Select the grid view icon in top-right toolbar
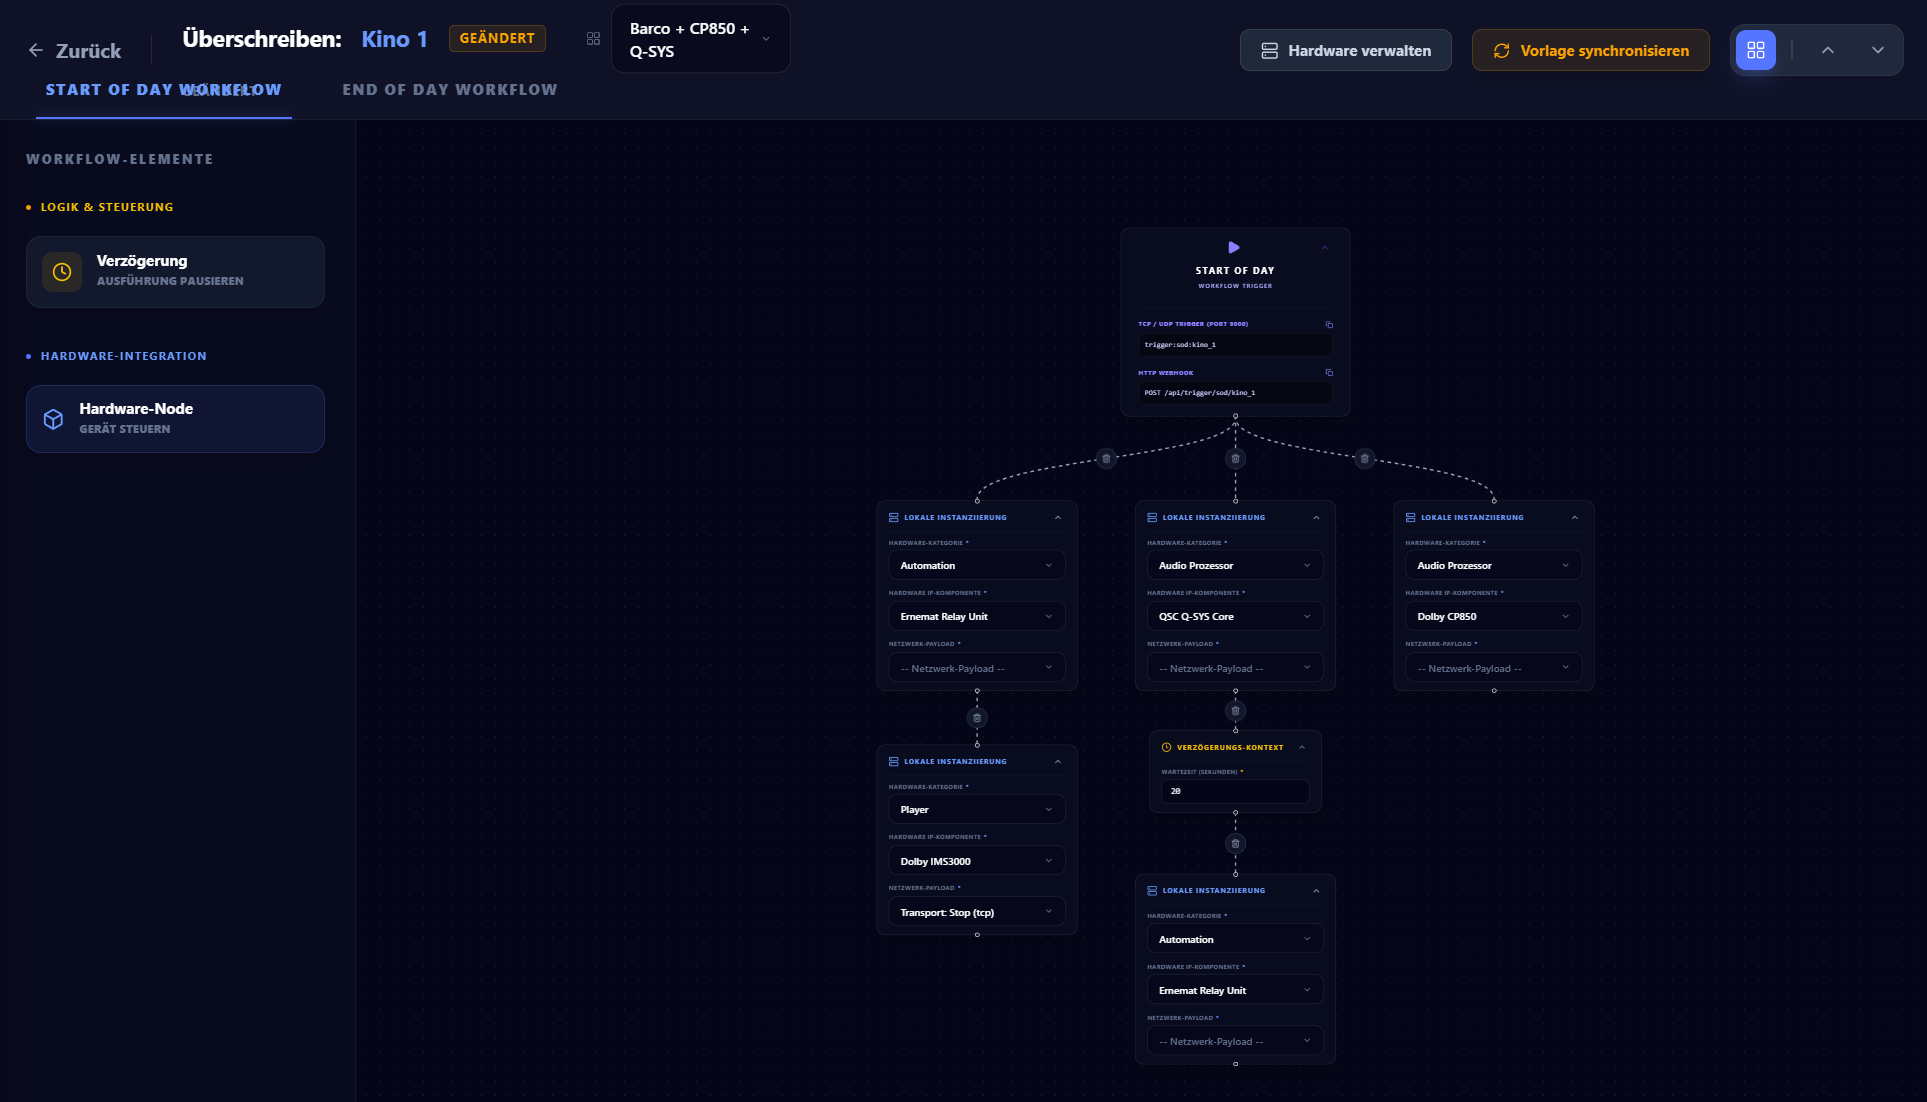Viewport: 1927px width, 1102px height. [x=1756, y=49]
